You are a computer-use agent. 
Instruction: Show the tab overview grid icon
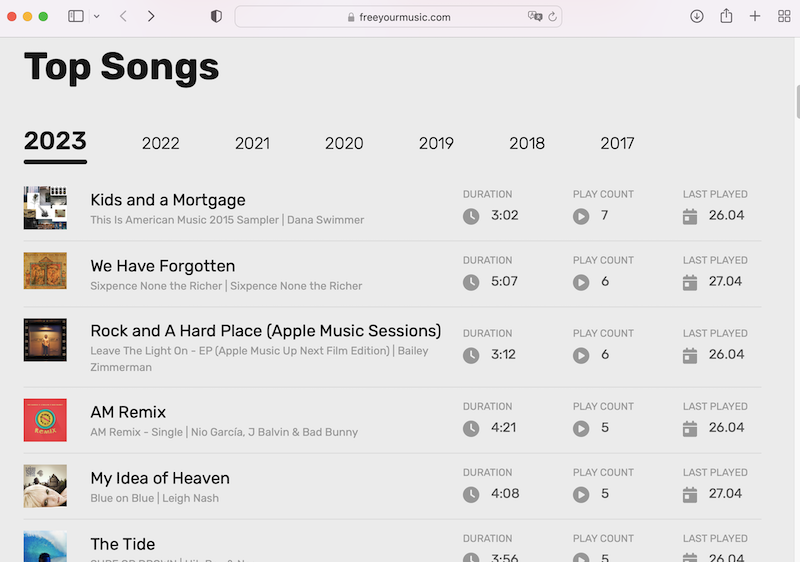(x=784, y=16)
